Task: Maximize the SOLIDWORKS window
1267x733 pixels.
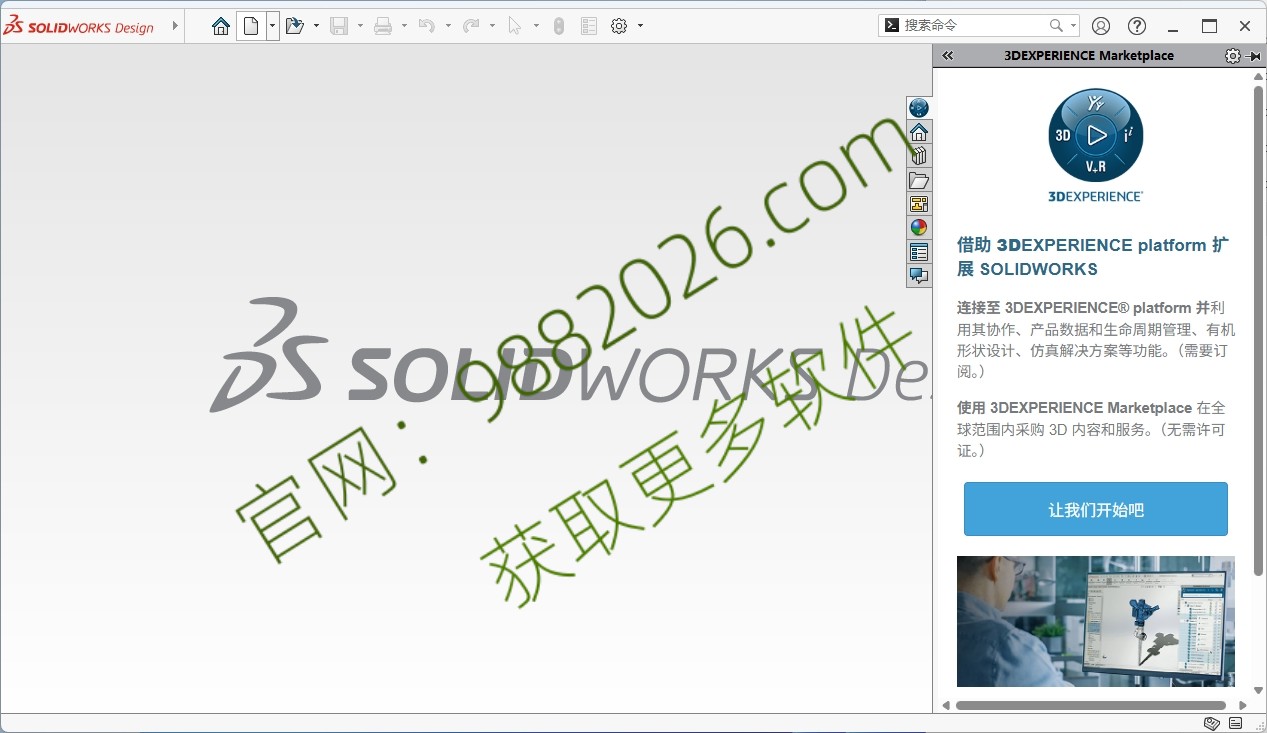Action: pyautogui.click(x=1209, y=26)
